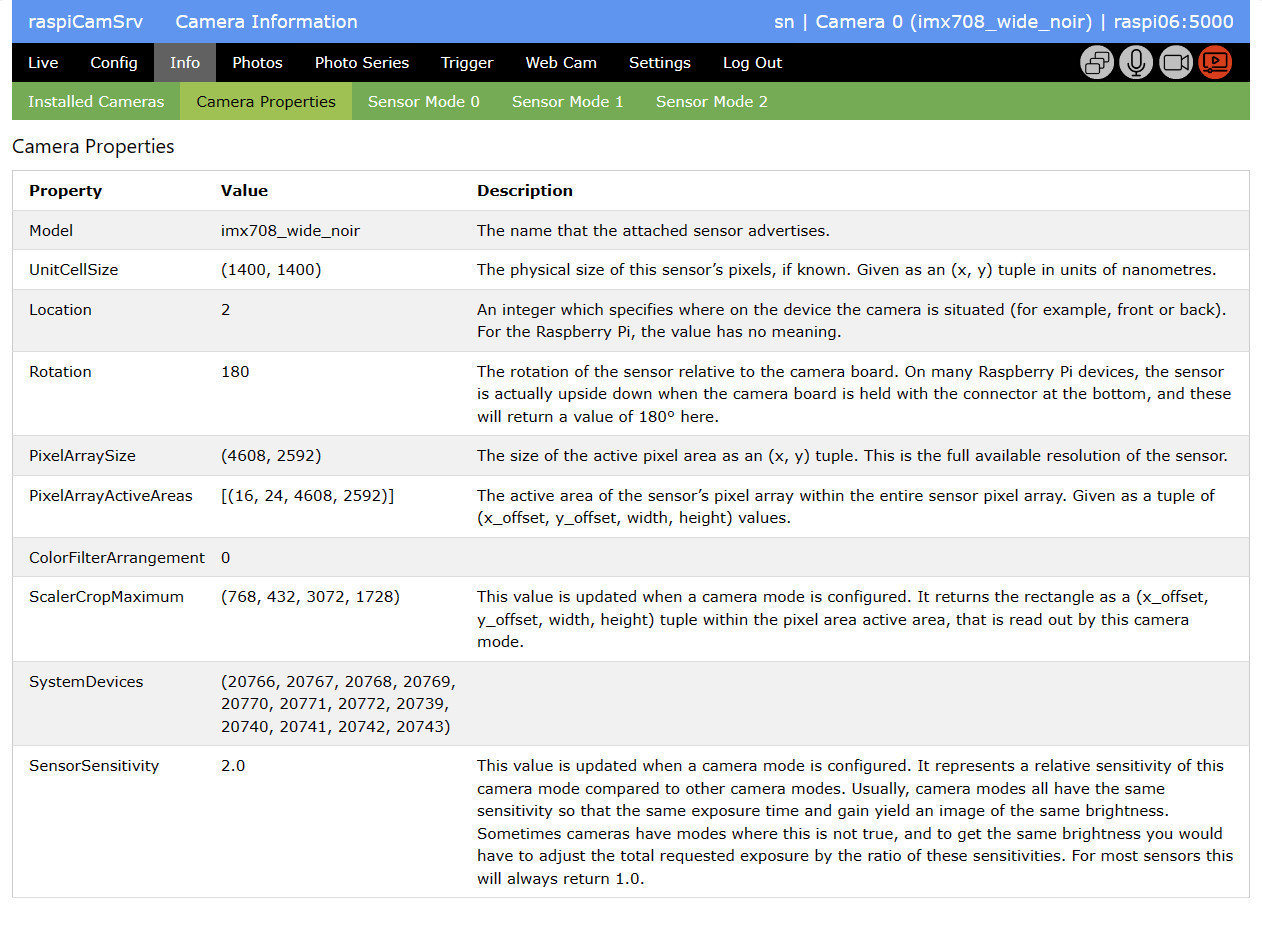The height and width of the screenshot is (943, 1262).
Task: Open the Live menu item
Action: coord(43,63)
